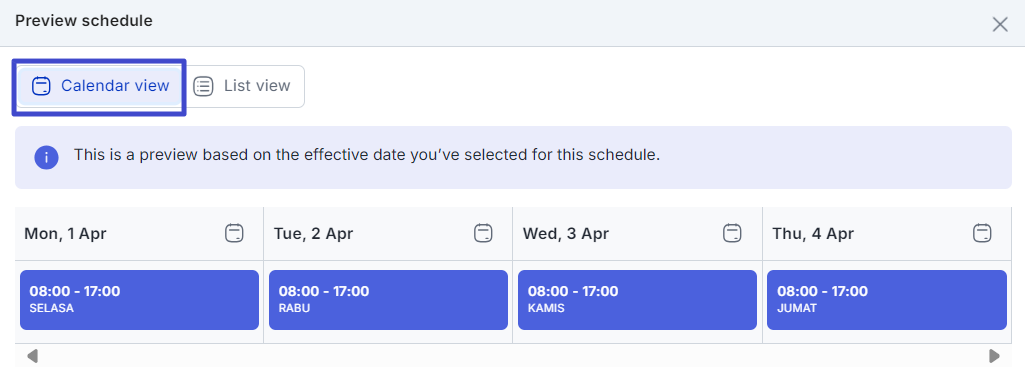Click the blue info icon in banner
Image resolution: width=1025 pixels, height=379 pixels.
46,157
